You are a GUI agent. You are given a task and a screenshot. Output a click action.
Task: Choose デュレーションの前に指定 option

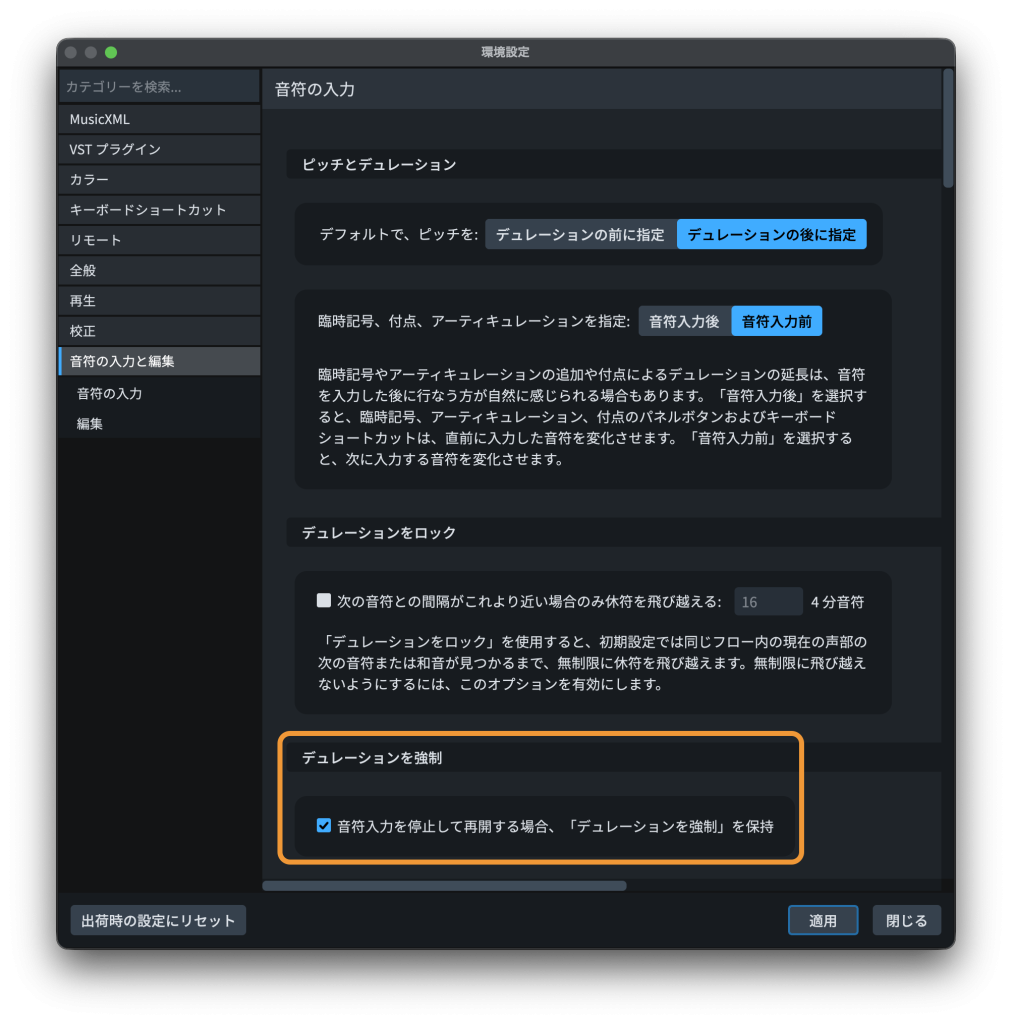pos(580,235)
